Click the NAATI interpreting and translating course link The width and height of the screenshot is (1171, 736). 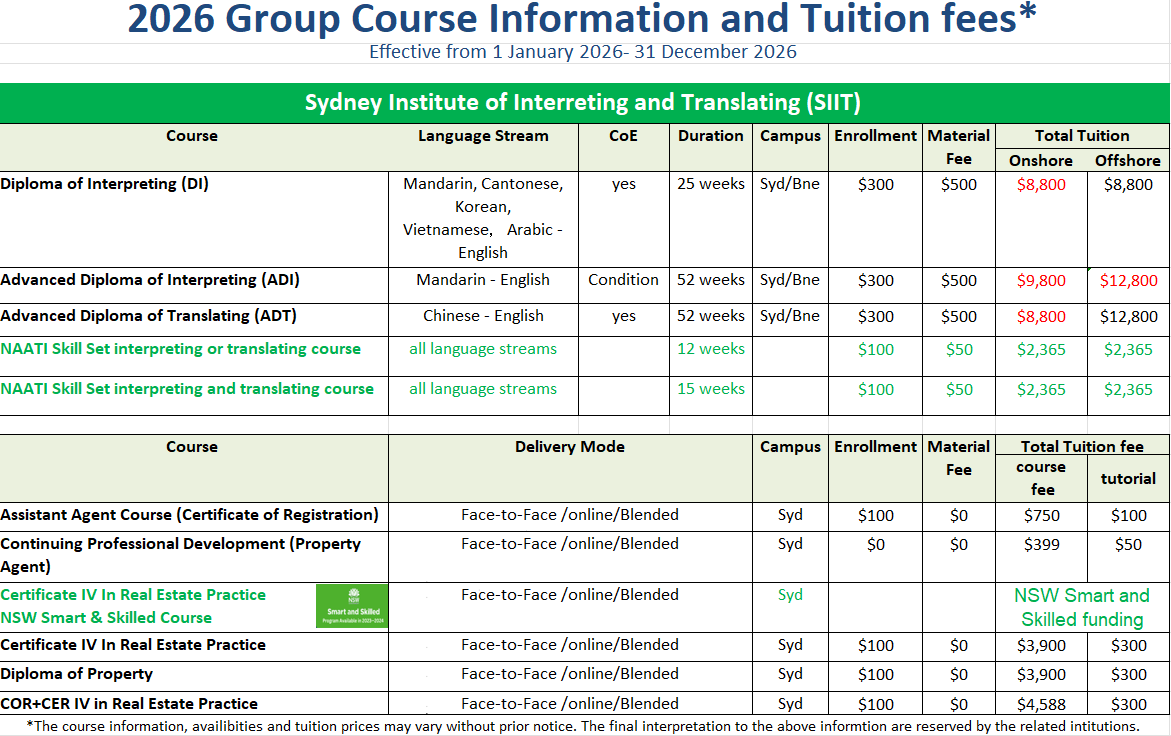click(187, 389)
